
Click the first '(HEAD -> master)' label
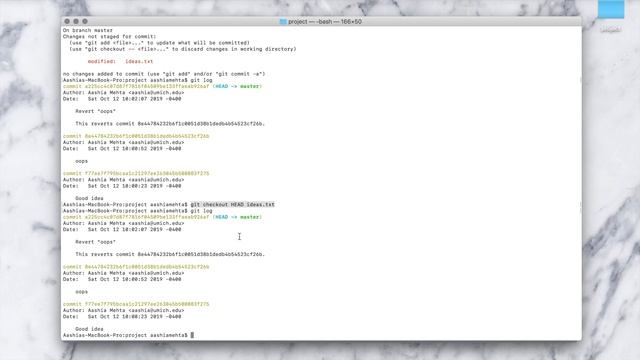(x=237, y=86)
